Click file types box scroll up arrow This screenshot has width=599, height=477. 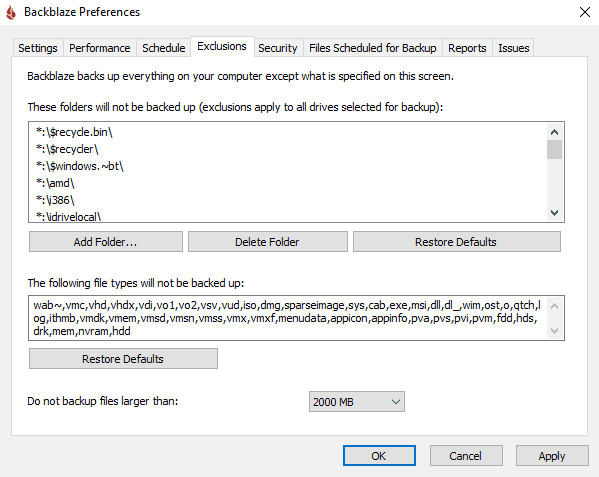(555, 306)
